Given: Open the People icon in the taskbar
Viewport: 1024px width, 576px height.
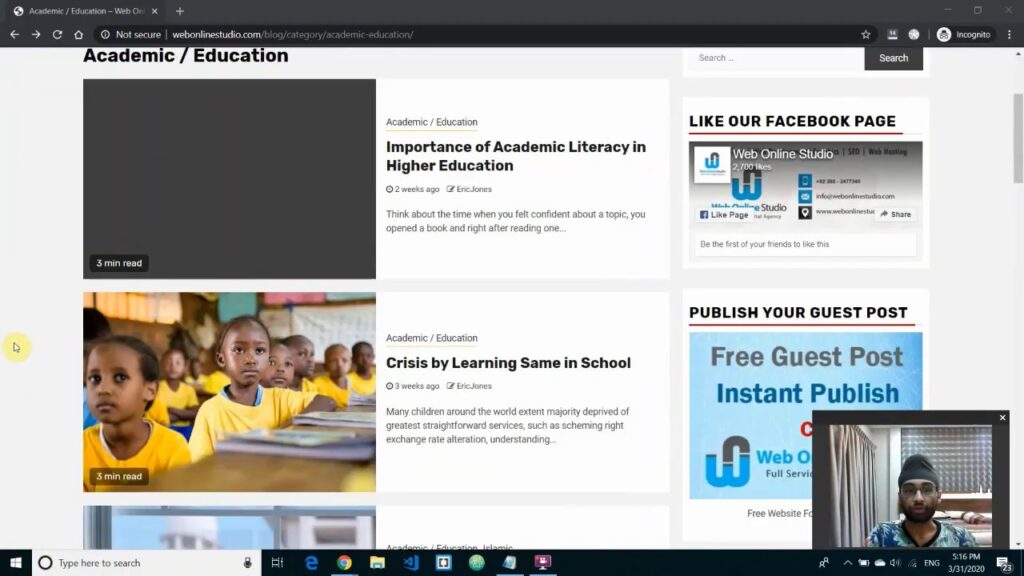Looking at the screenshot, I should coord(824,563).
